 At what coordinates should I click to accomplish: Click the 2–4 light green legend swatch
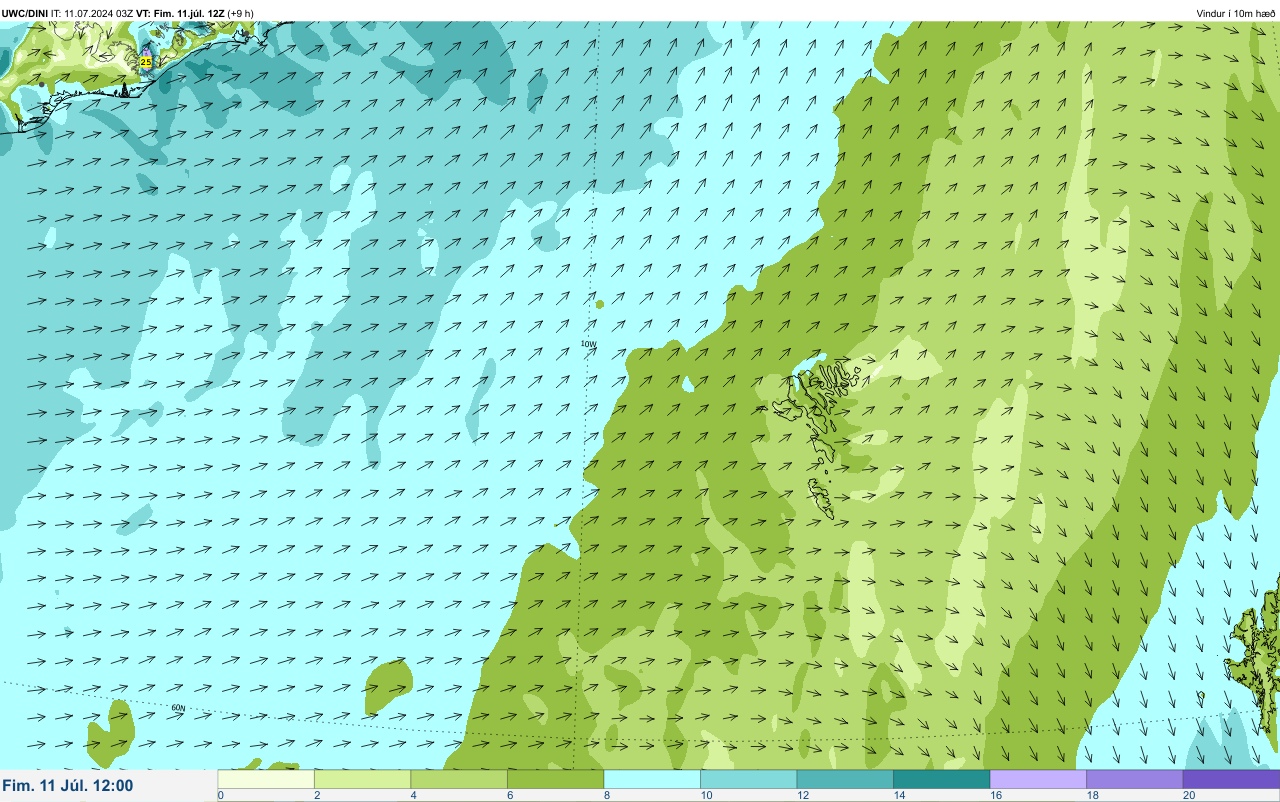[362, 779]
